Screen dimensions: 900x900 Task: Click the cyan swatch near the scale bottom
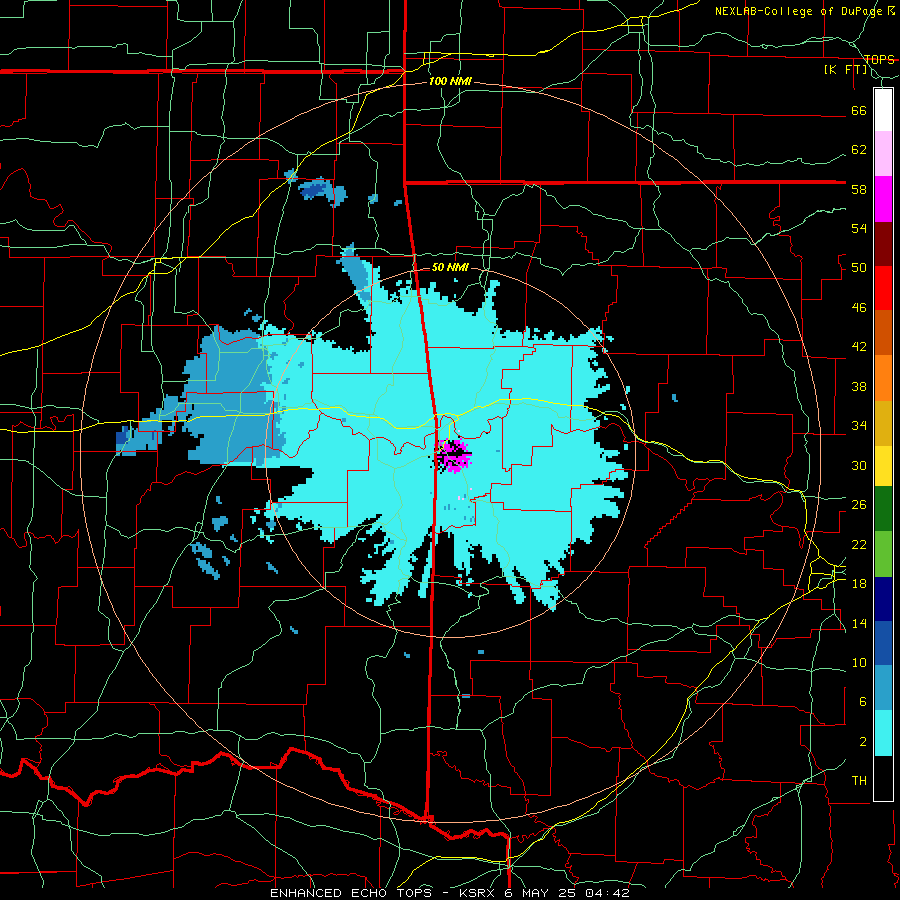883,733
